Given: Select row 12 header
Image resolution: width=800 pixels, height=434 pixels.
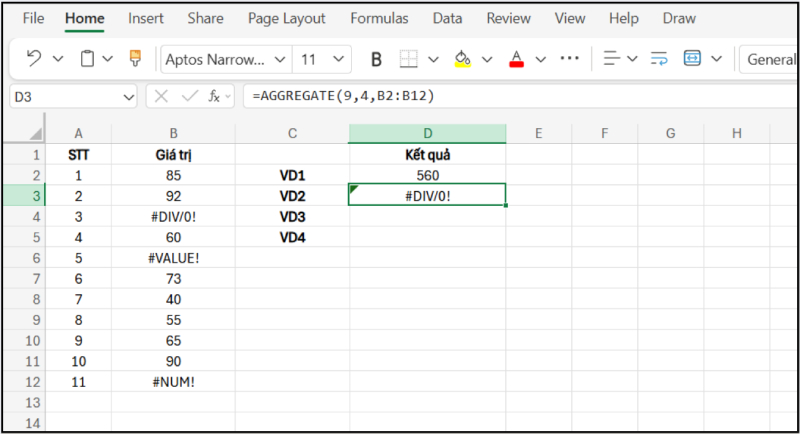Looking at the screenshot, I should click(24, 382).
